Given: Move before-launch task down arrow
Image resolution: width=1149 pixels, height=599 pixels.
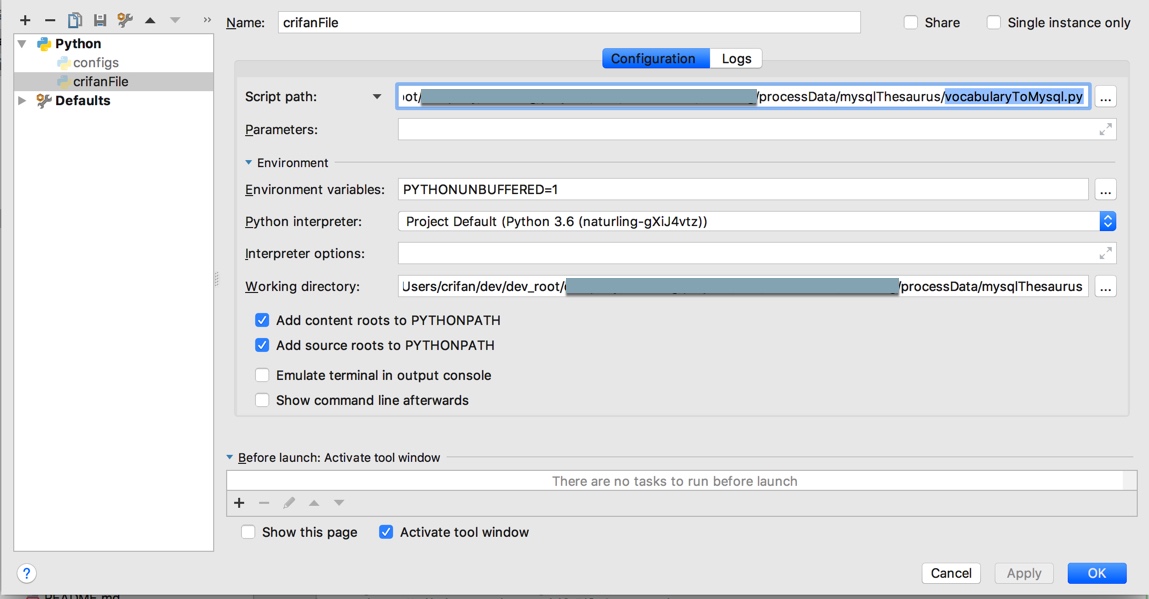Looking at the screenshot, I should click(339, 503).
